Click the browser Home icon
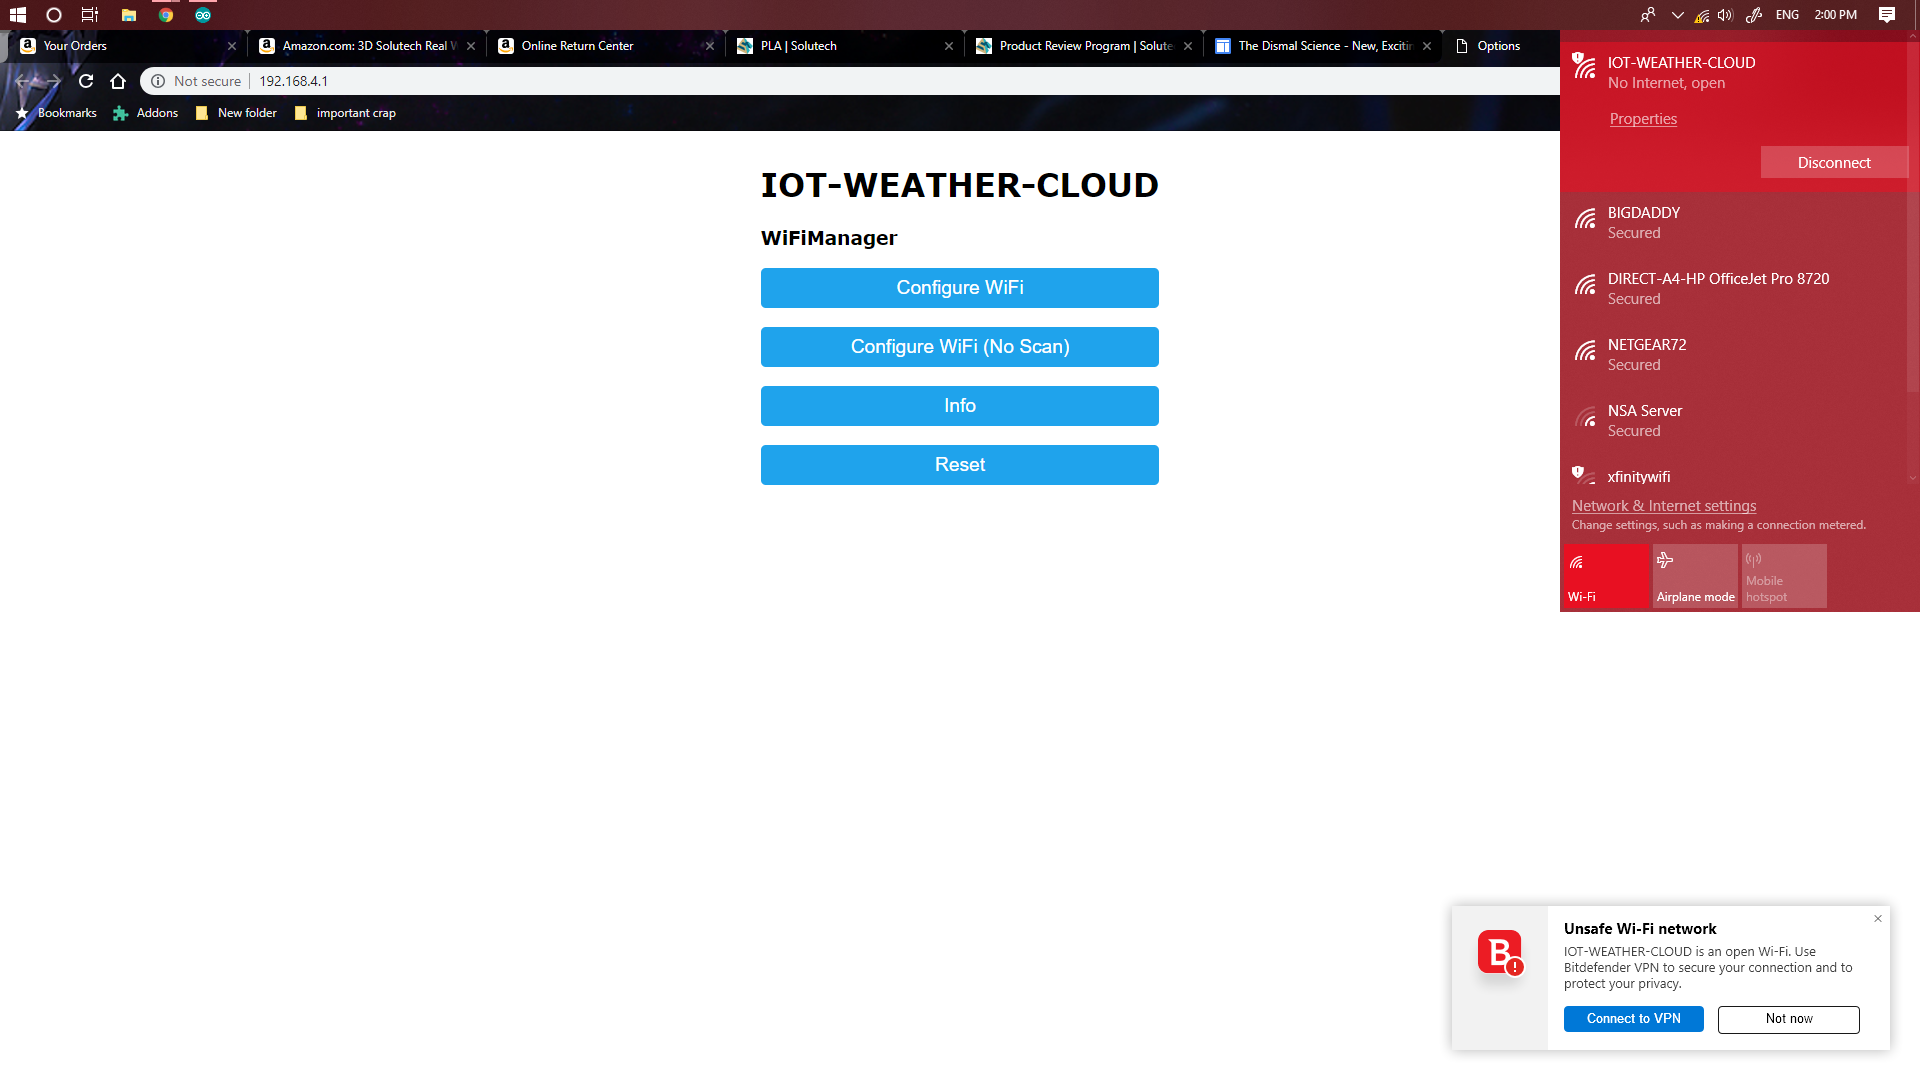The height and width of the screenshot is (1080, 1920). pos(118,81)
